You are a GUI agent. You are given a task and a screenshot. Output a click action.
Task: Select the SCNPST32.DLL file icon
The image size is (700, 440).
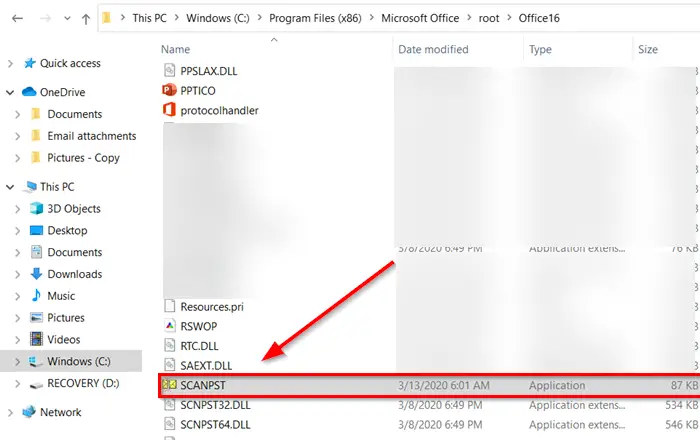[170, 404]
